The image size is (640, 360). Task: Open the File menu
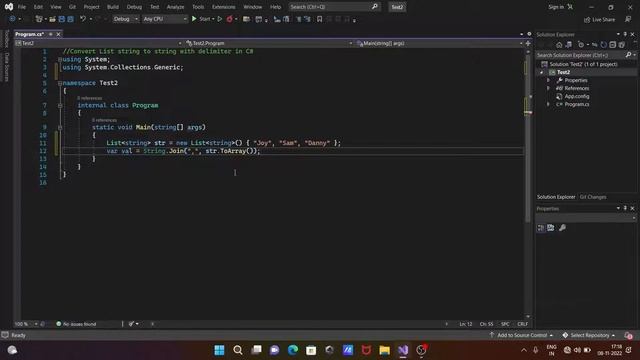pyautogui.click(x=22, y=7)
